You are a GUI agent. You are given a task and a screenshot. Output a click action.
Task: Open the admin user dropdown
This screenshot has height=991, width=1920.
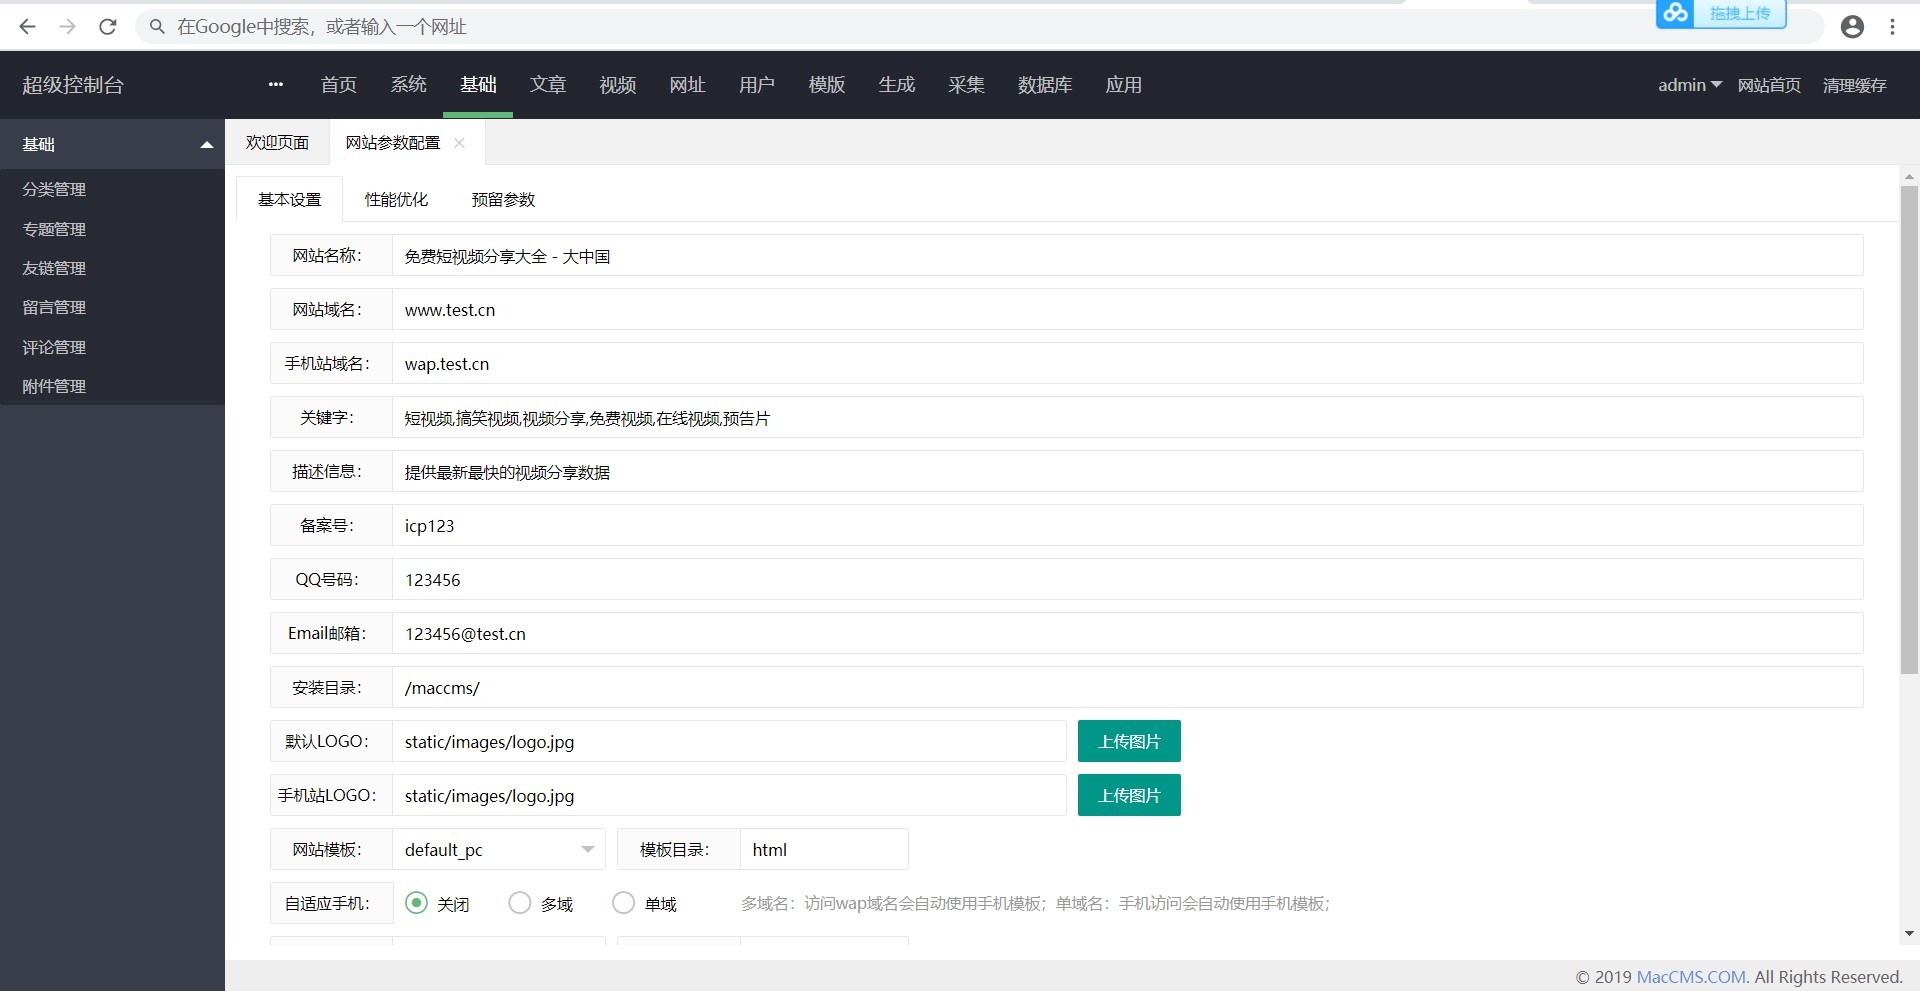[x=1689, y=85]
